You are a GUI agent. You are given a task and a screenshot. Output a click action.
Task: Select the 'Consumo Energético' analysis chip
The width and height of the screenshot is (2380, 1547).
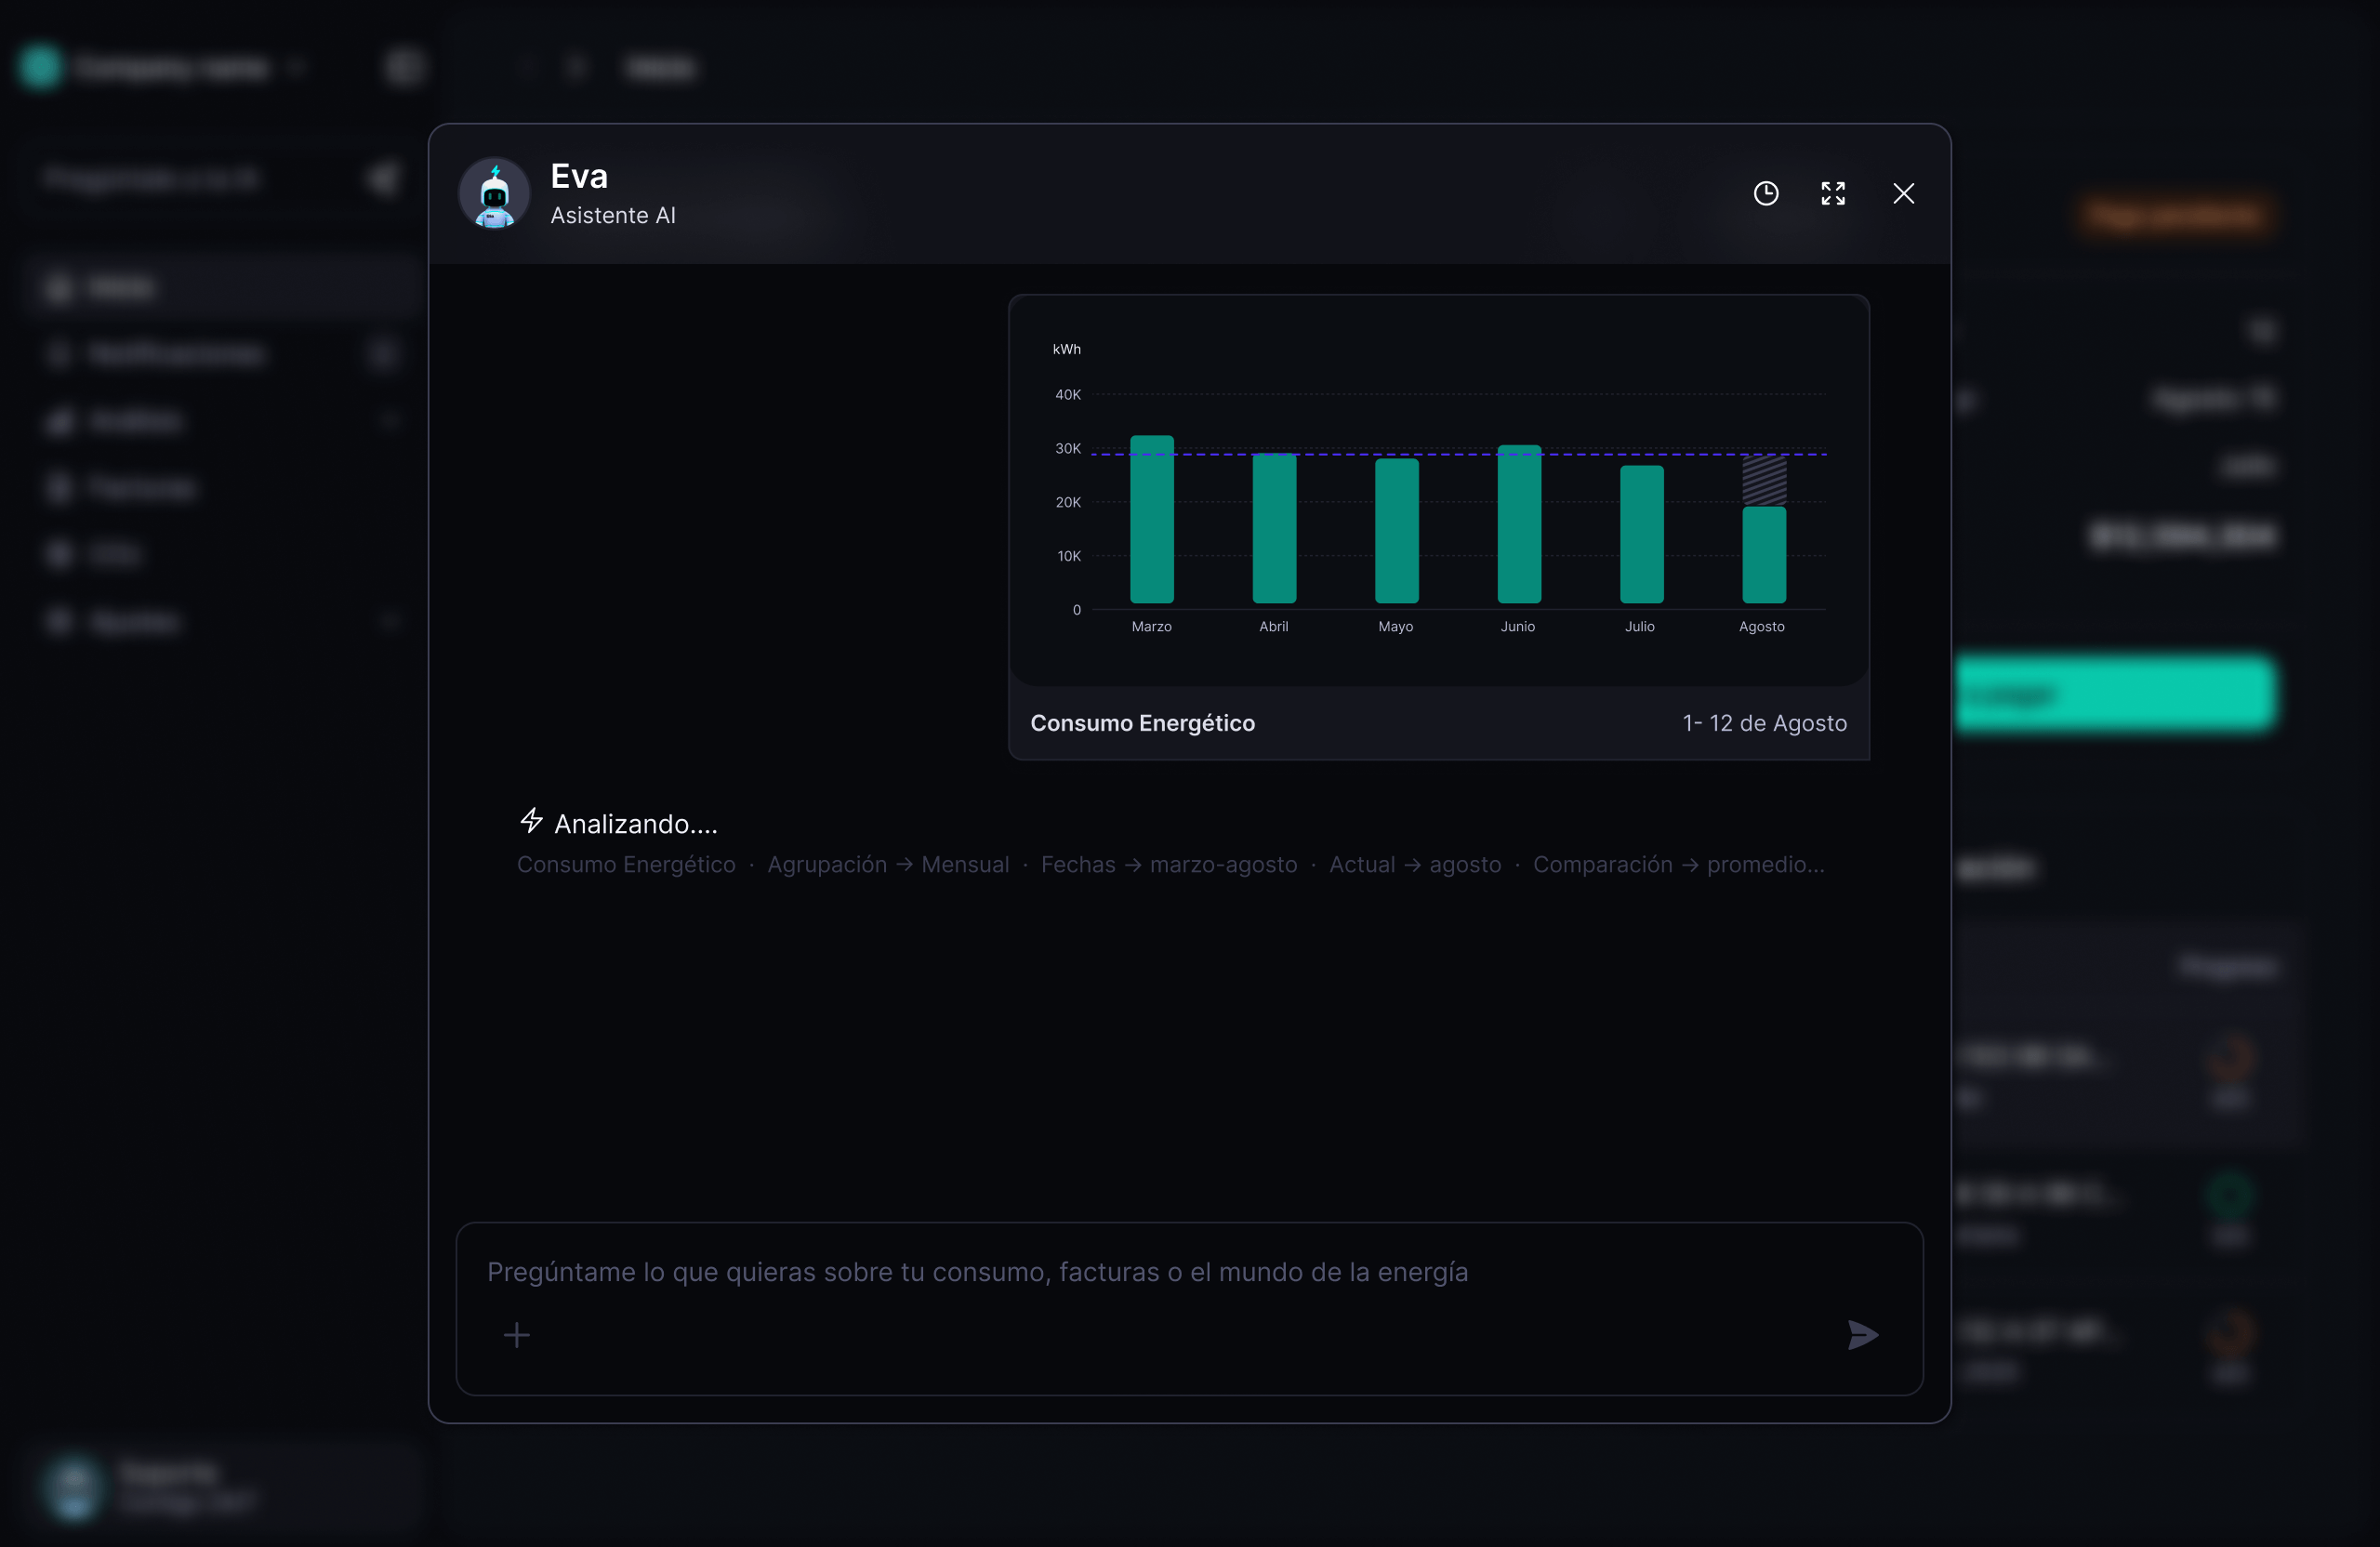pos(625,864)
